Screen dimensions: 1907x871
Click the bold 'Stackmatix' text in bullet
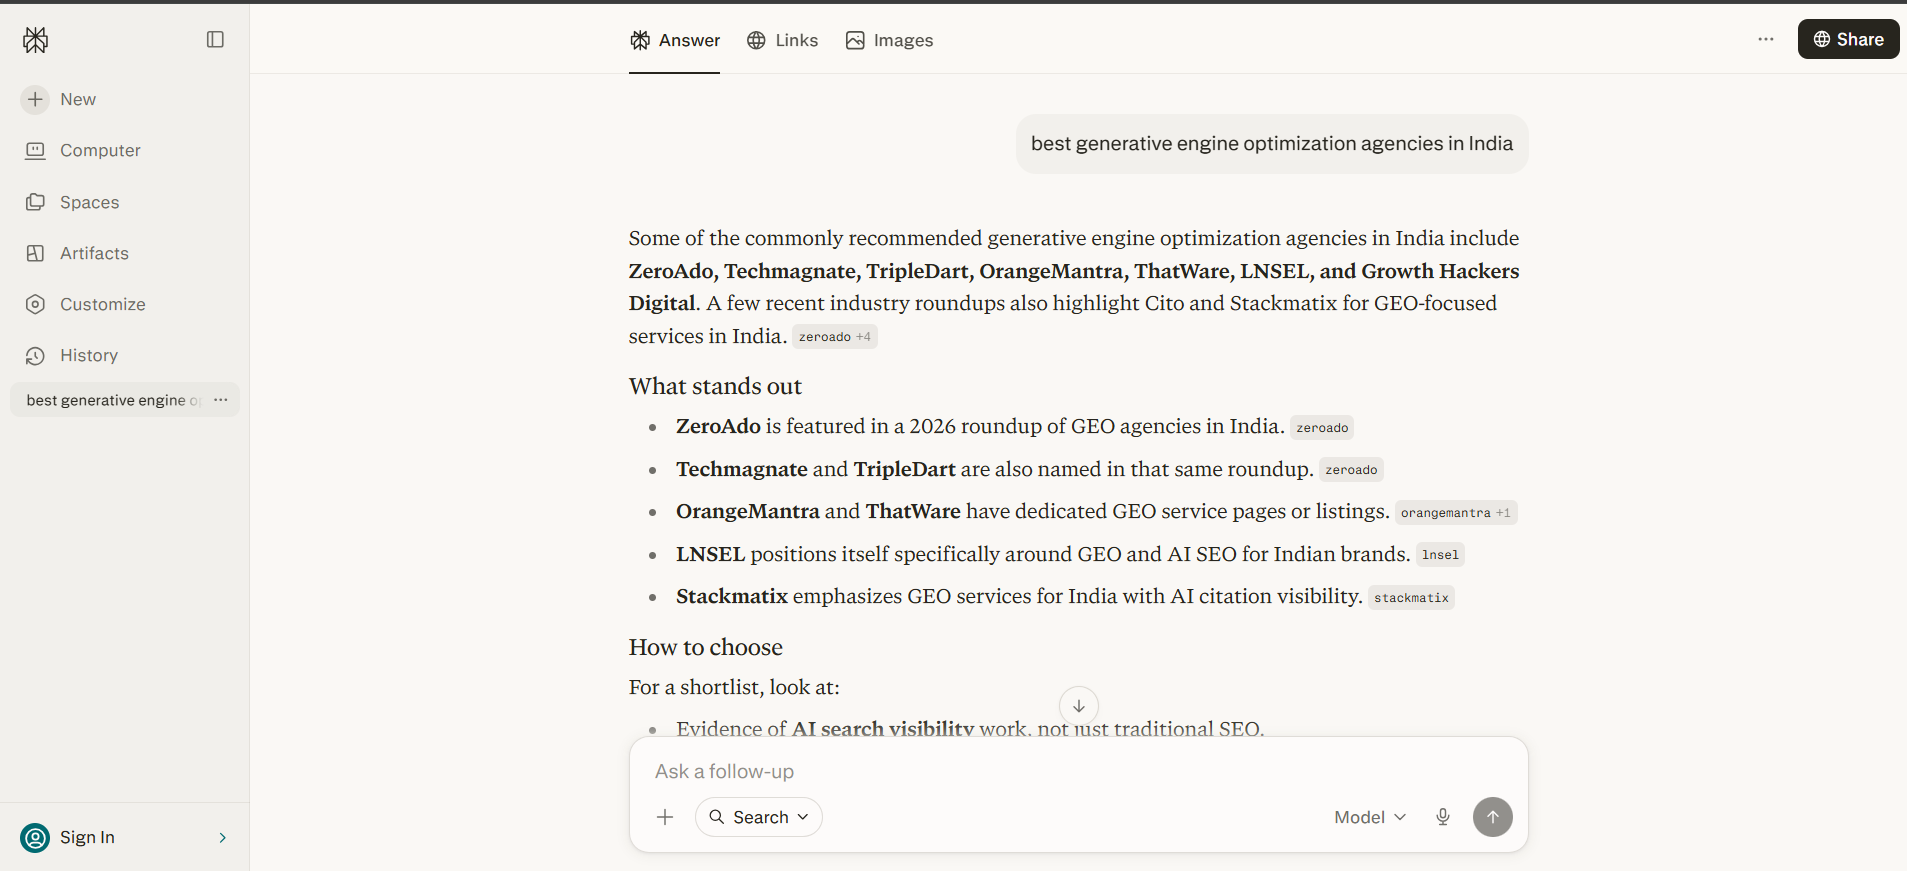[732, 597]
